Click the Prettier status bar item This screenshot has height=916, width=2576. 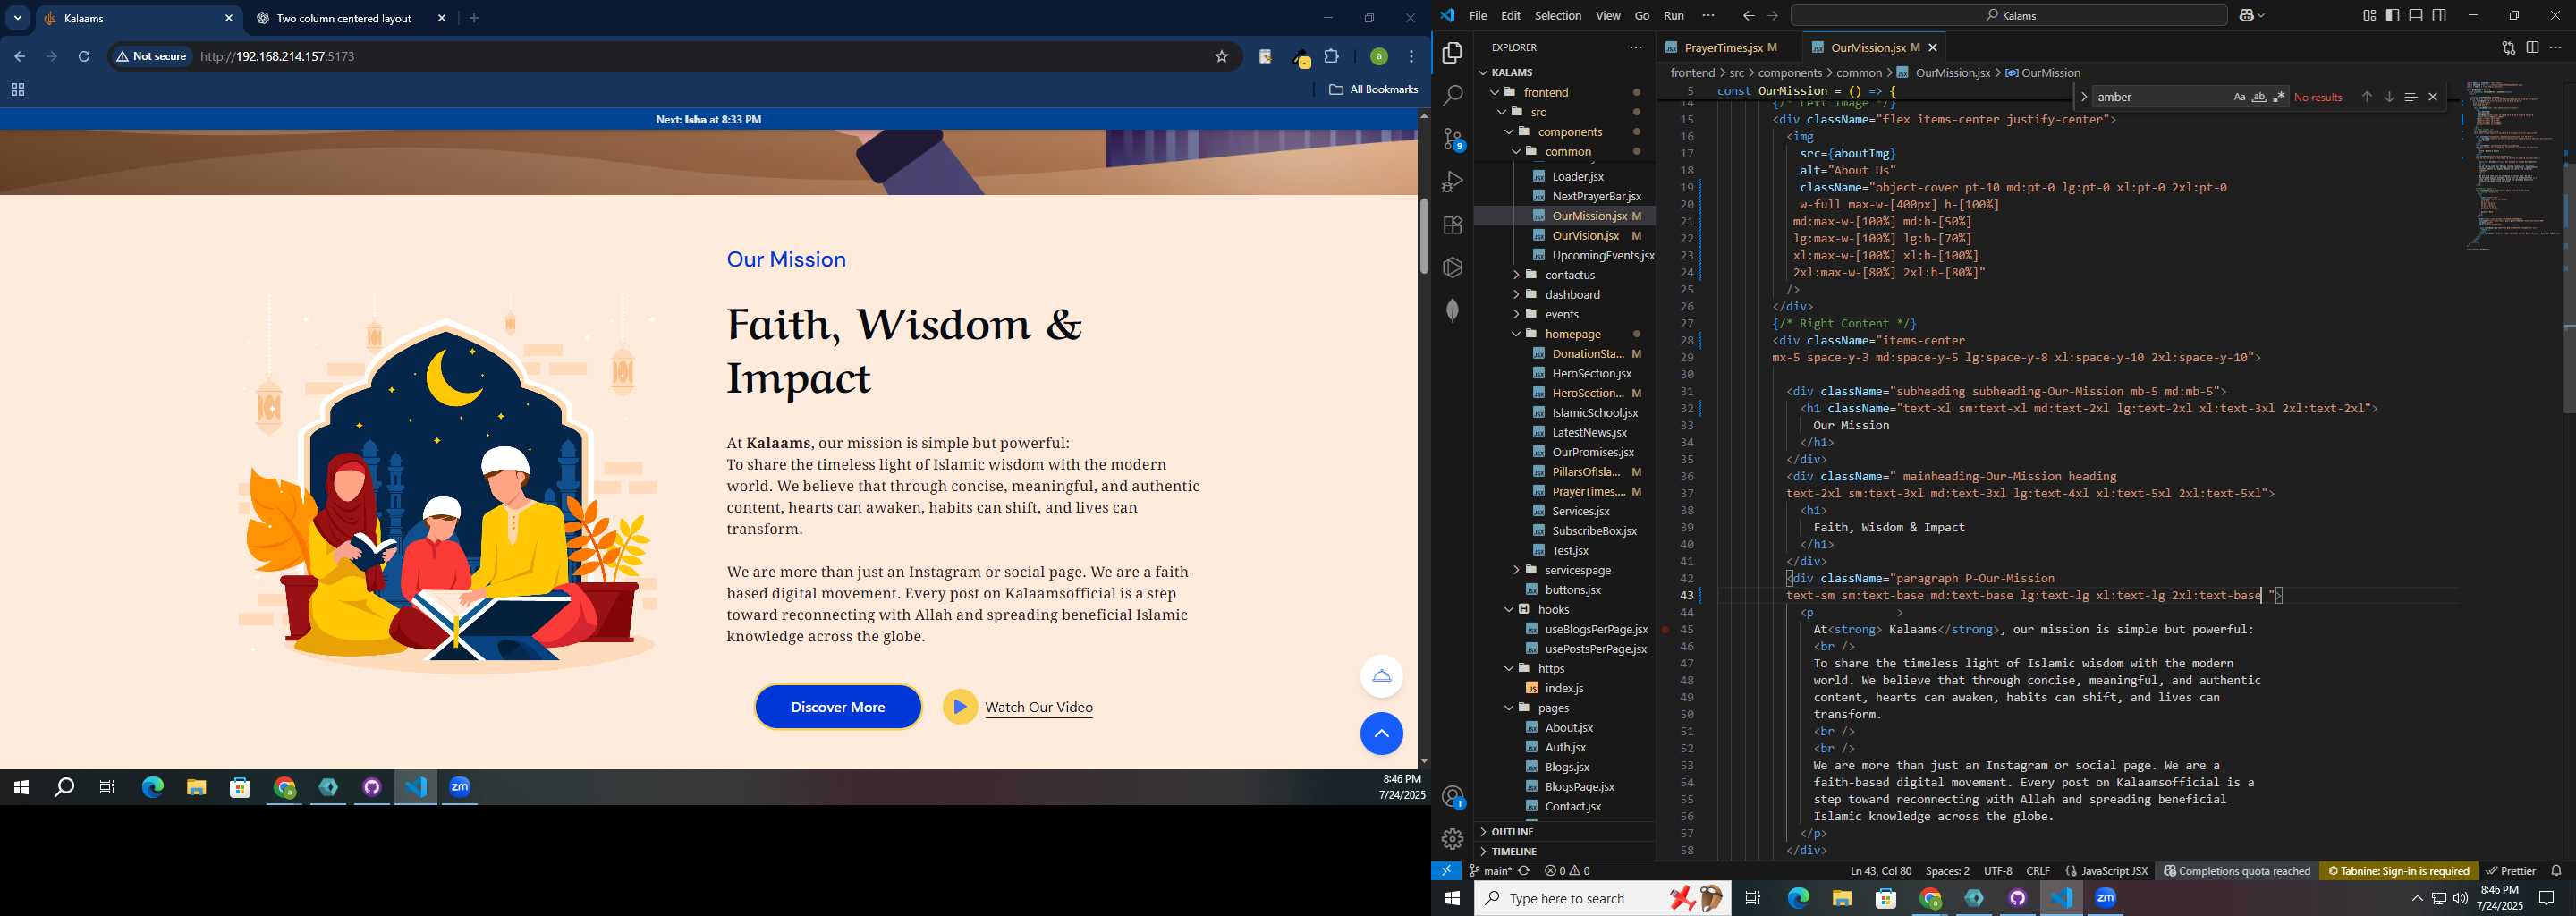(x=2511, y=871)
